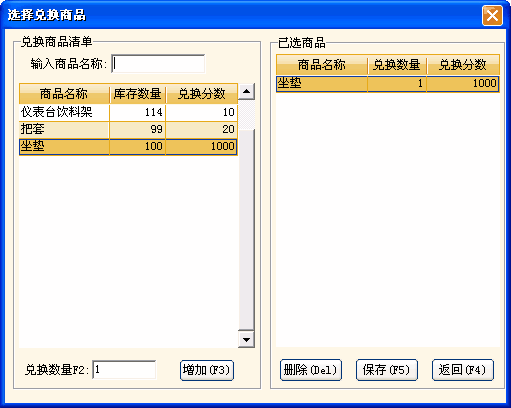The height and width of the screenshot is (408, 511).
Task: Click the vertical scrollbar track of product list
Action: tap(247, 230)
